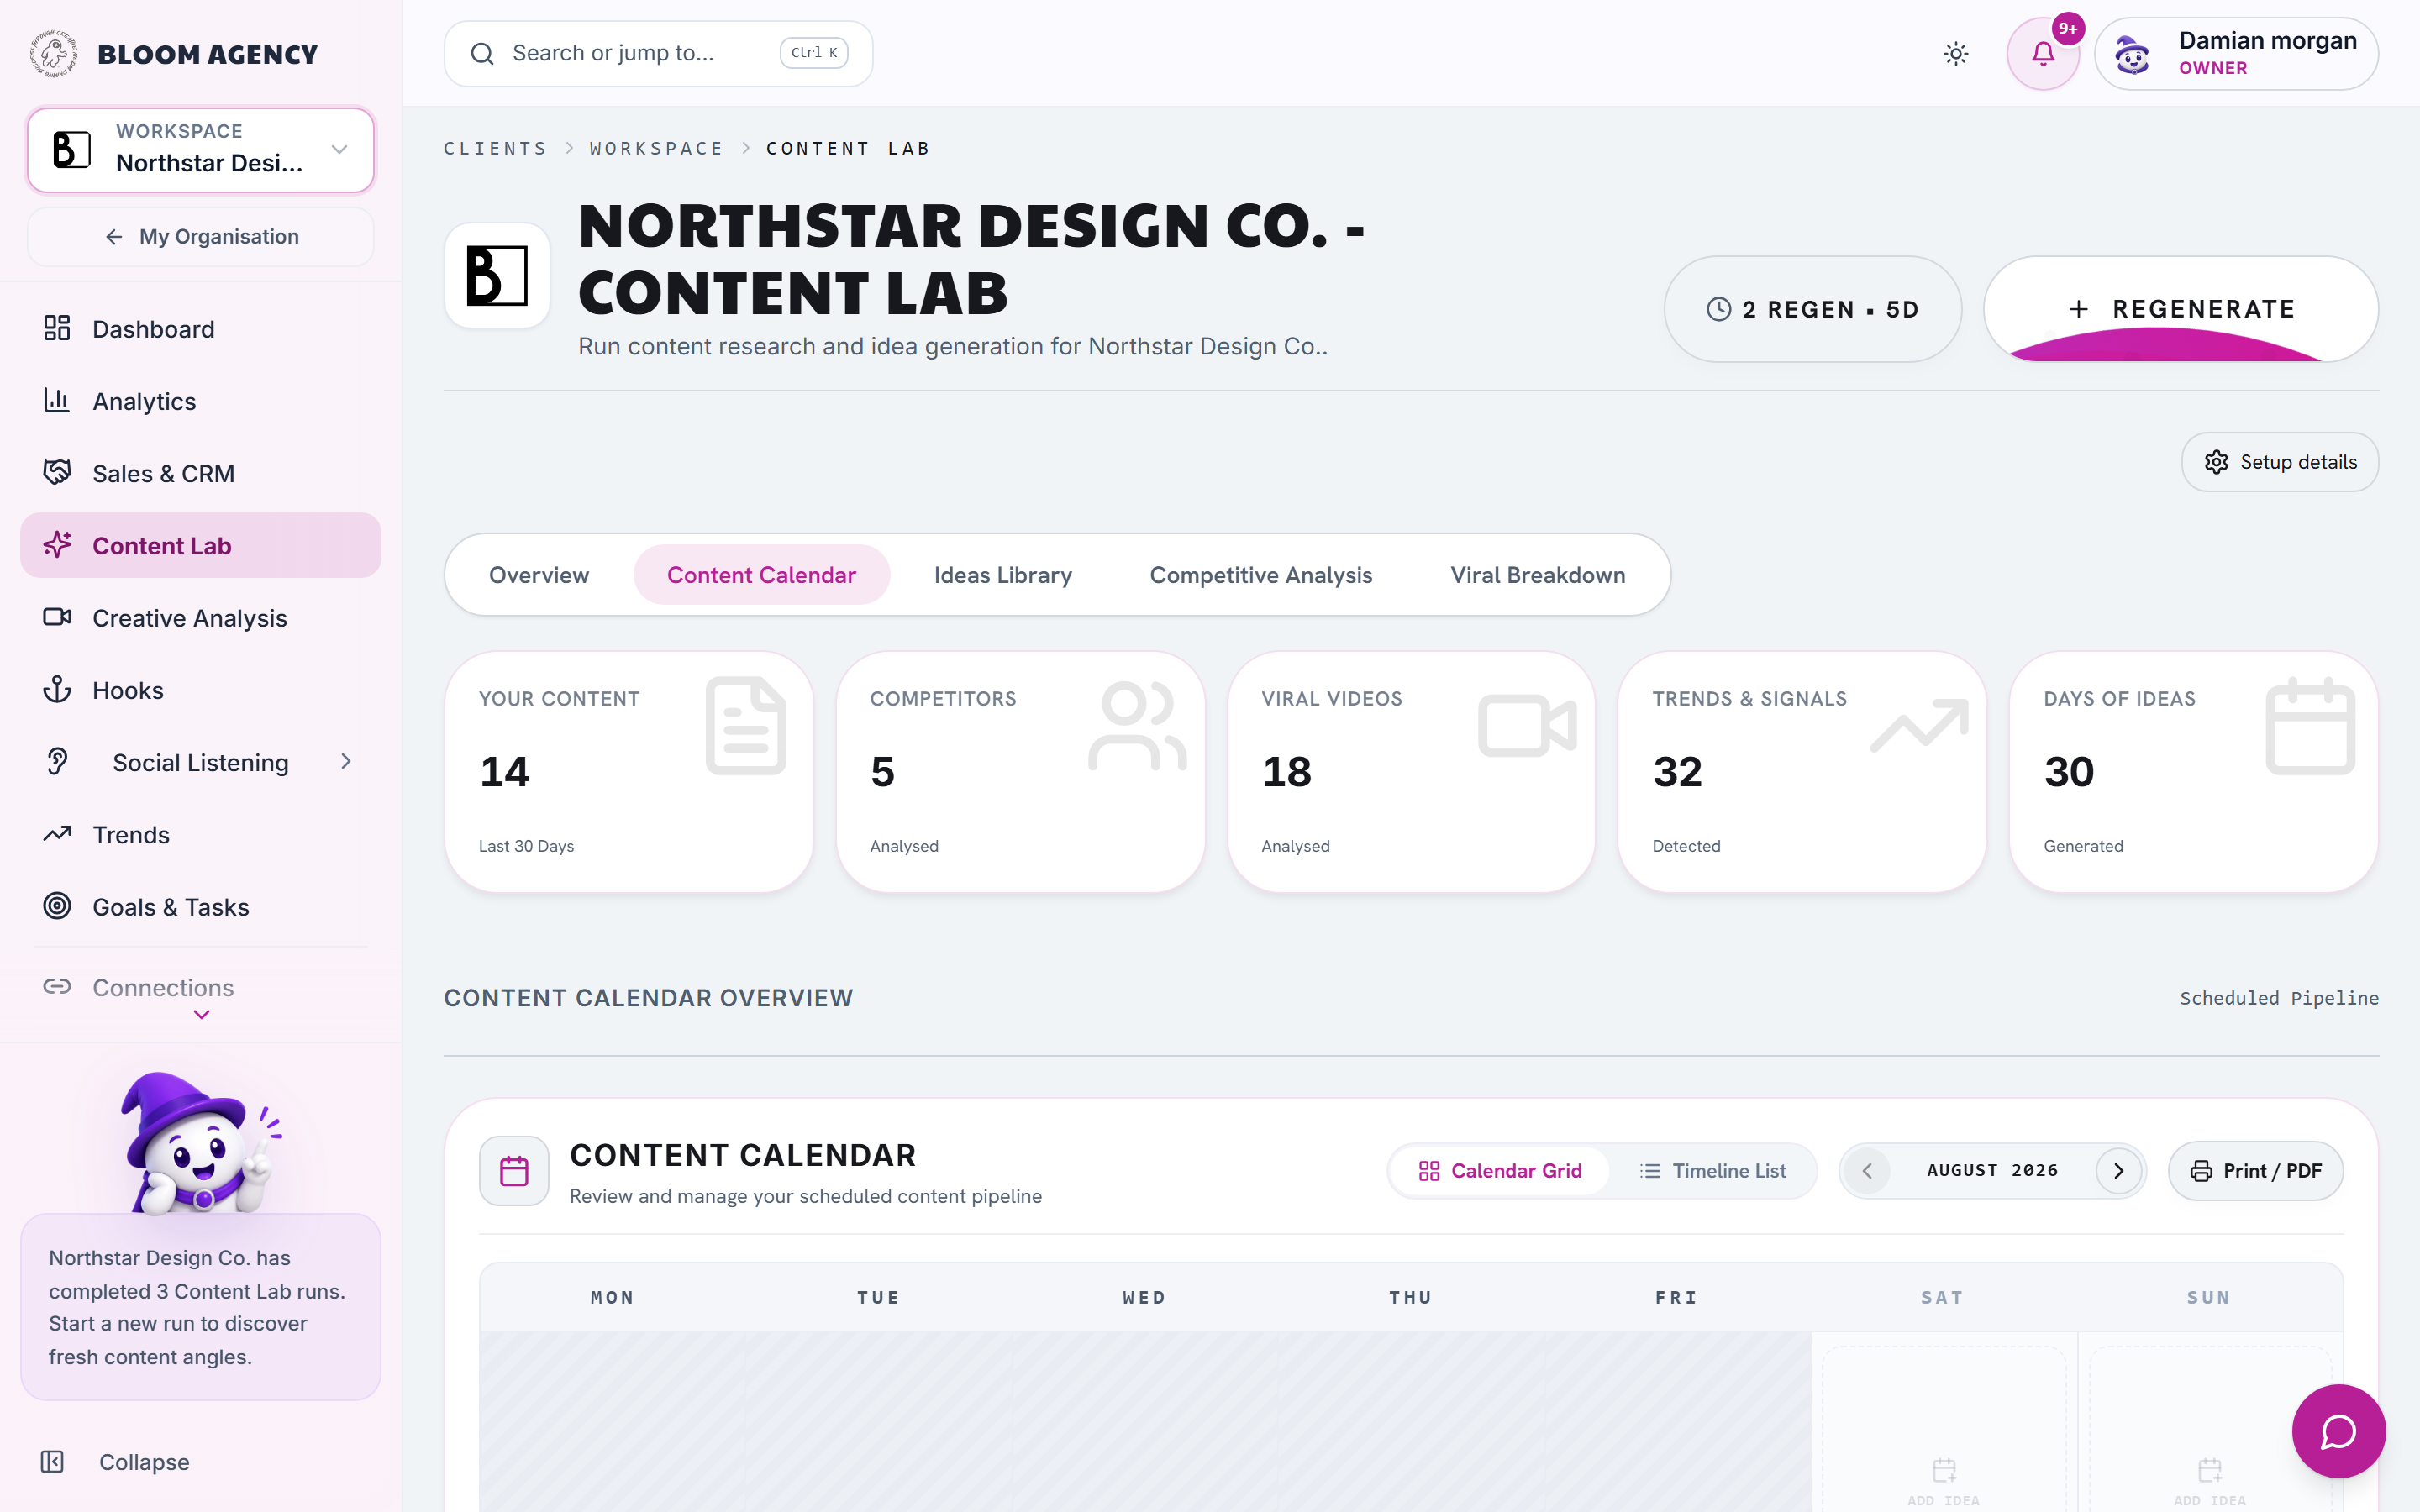Go to next month after August 2026
This screenshot has width=2420, height=1512.
point(2118,1171)
